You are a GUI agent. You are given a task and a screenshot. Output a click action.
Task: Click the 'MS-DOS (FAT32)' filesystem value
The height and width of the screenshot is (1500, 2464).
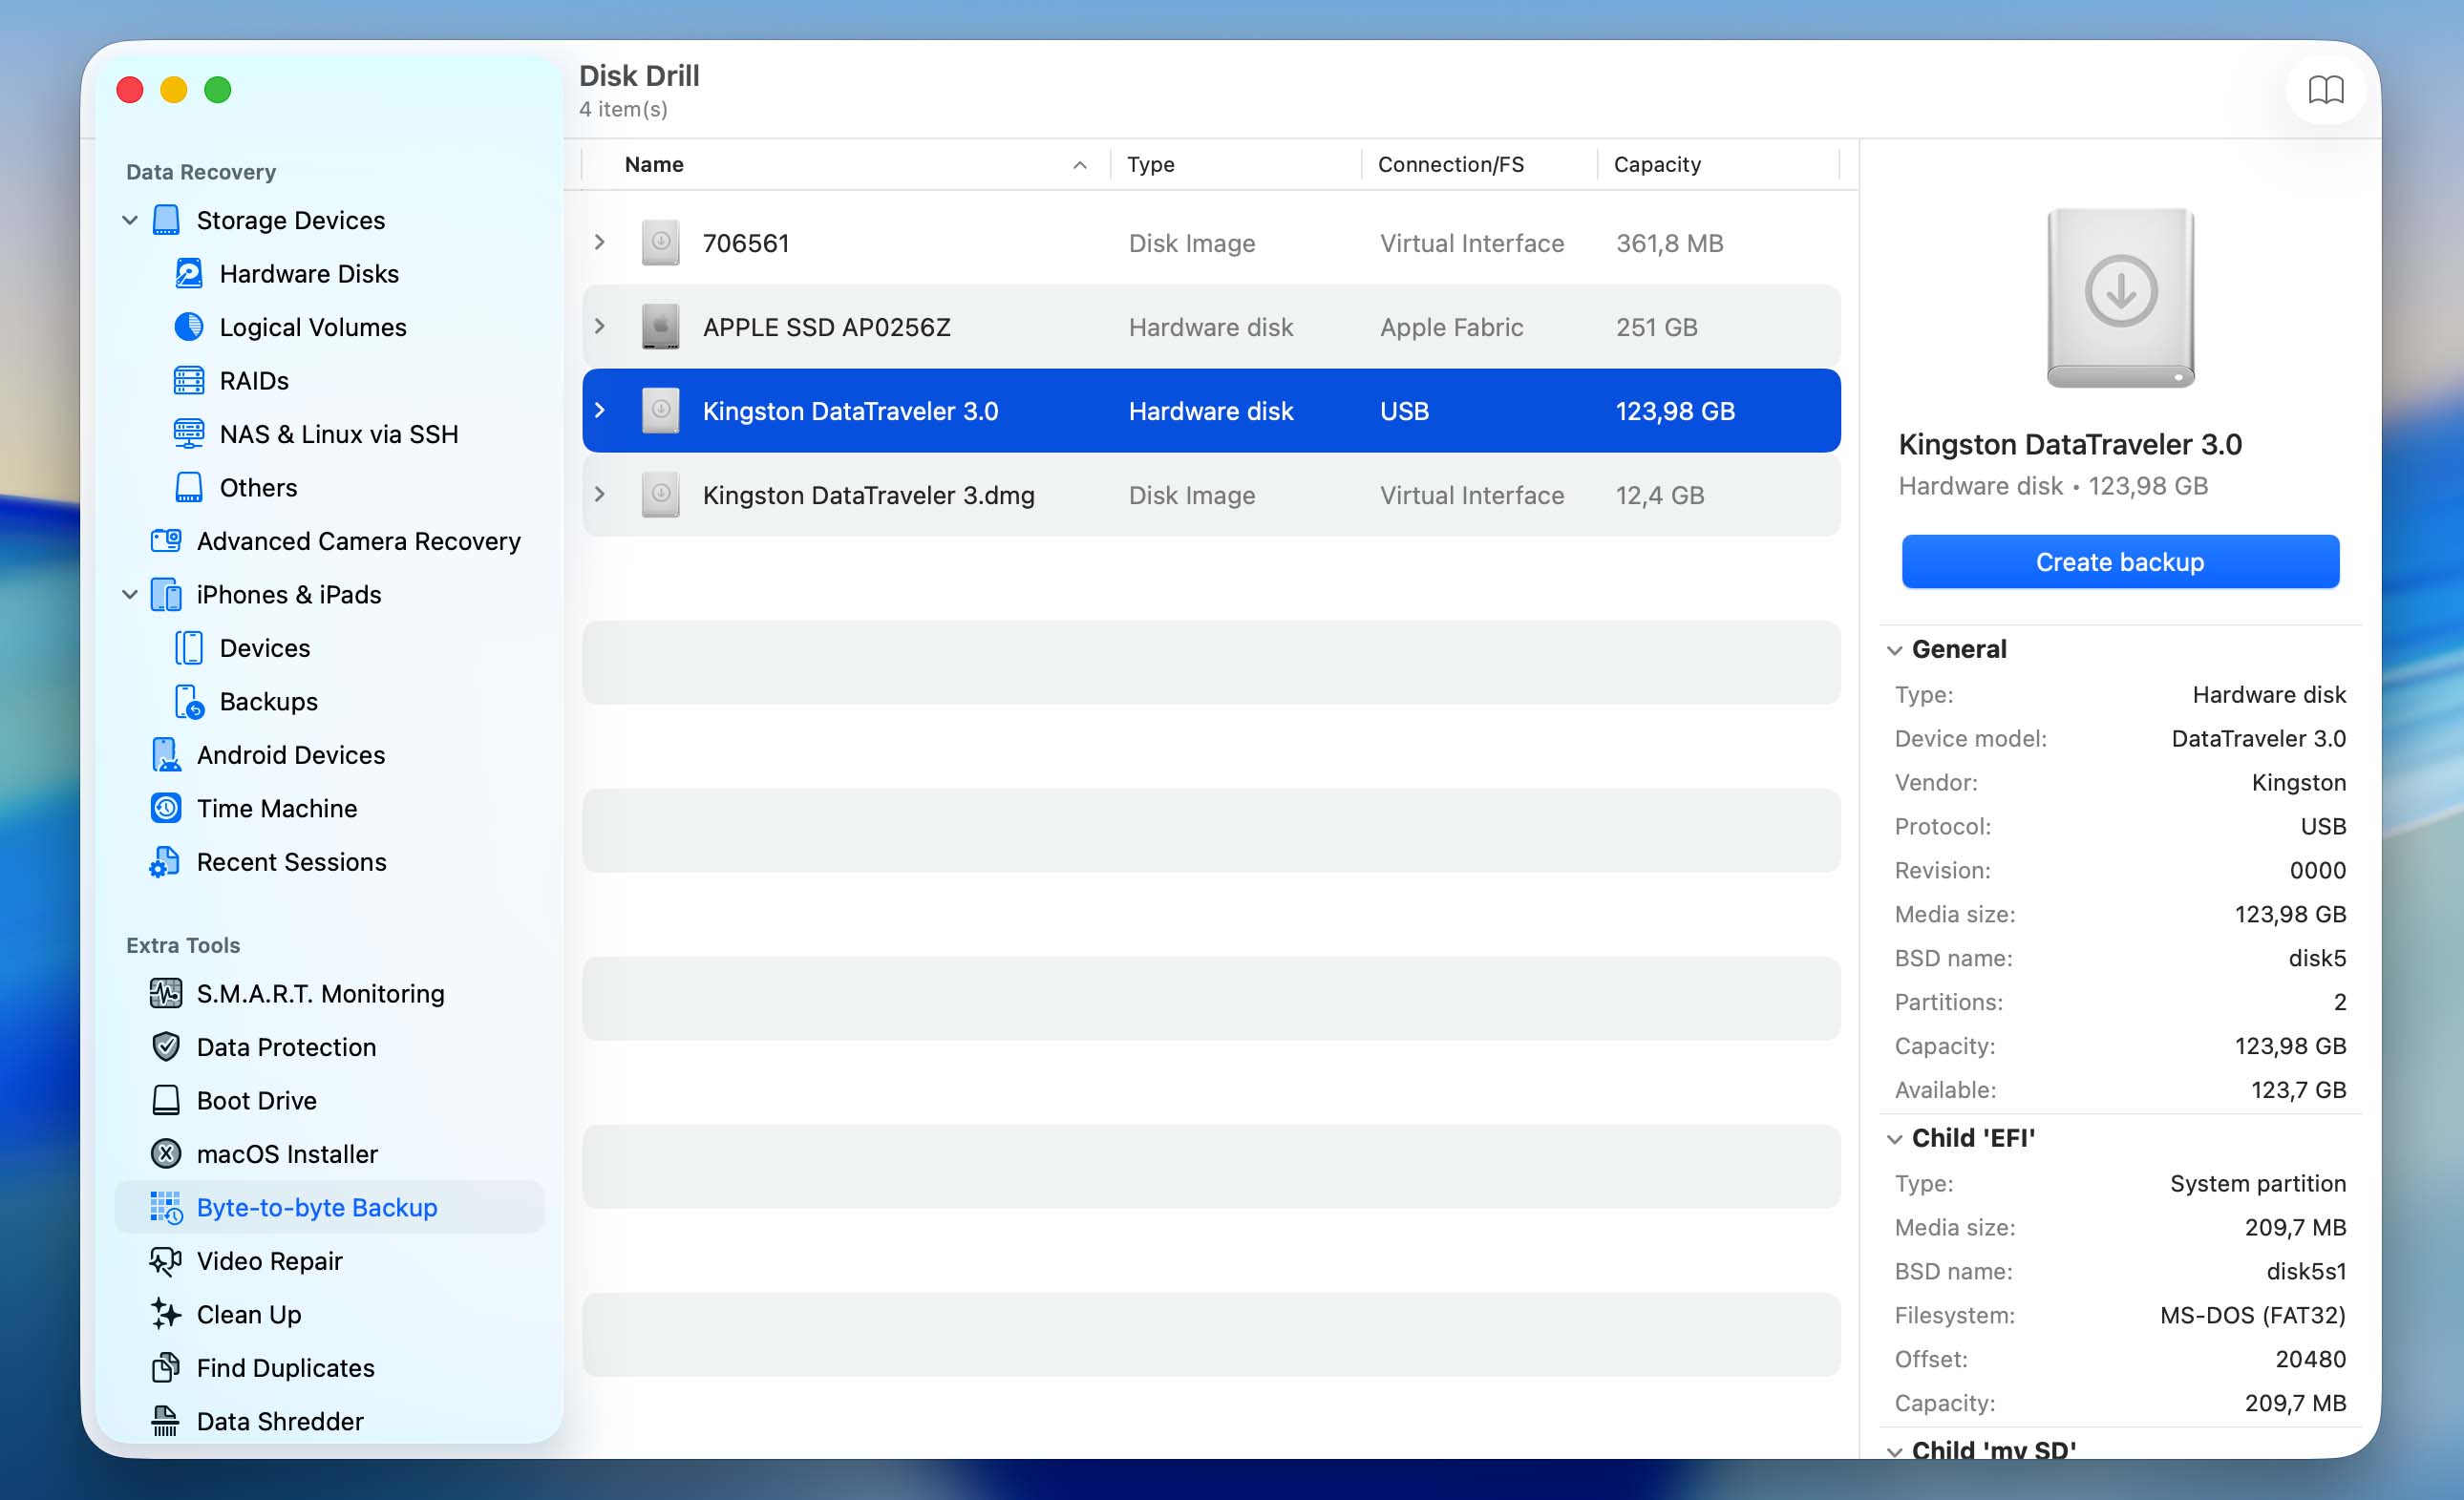click(x=2253, y=1315)
